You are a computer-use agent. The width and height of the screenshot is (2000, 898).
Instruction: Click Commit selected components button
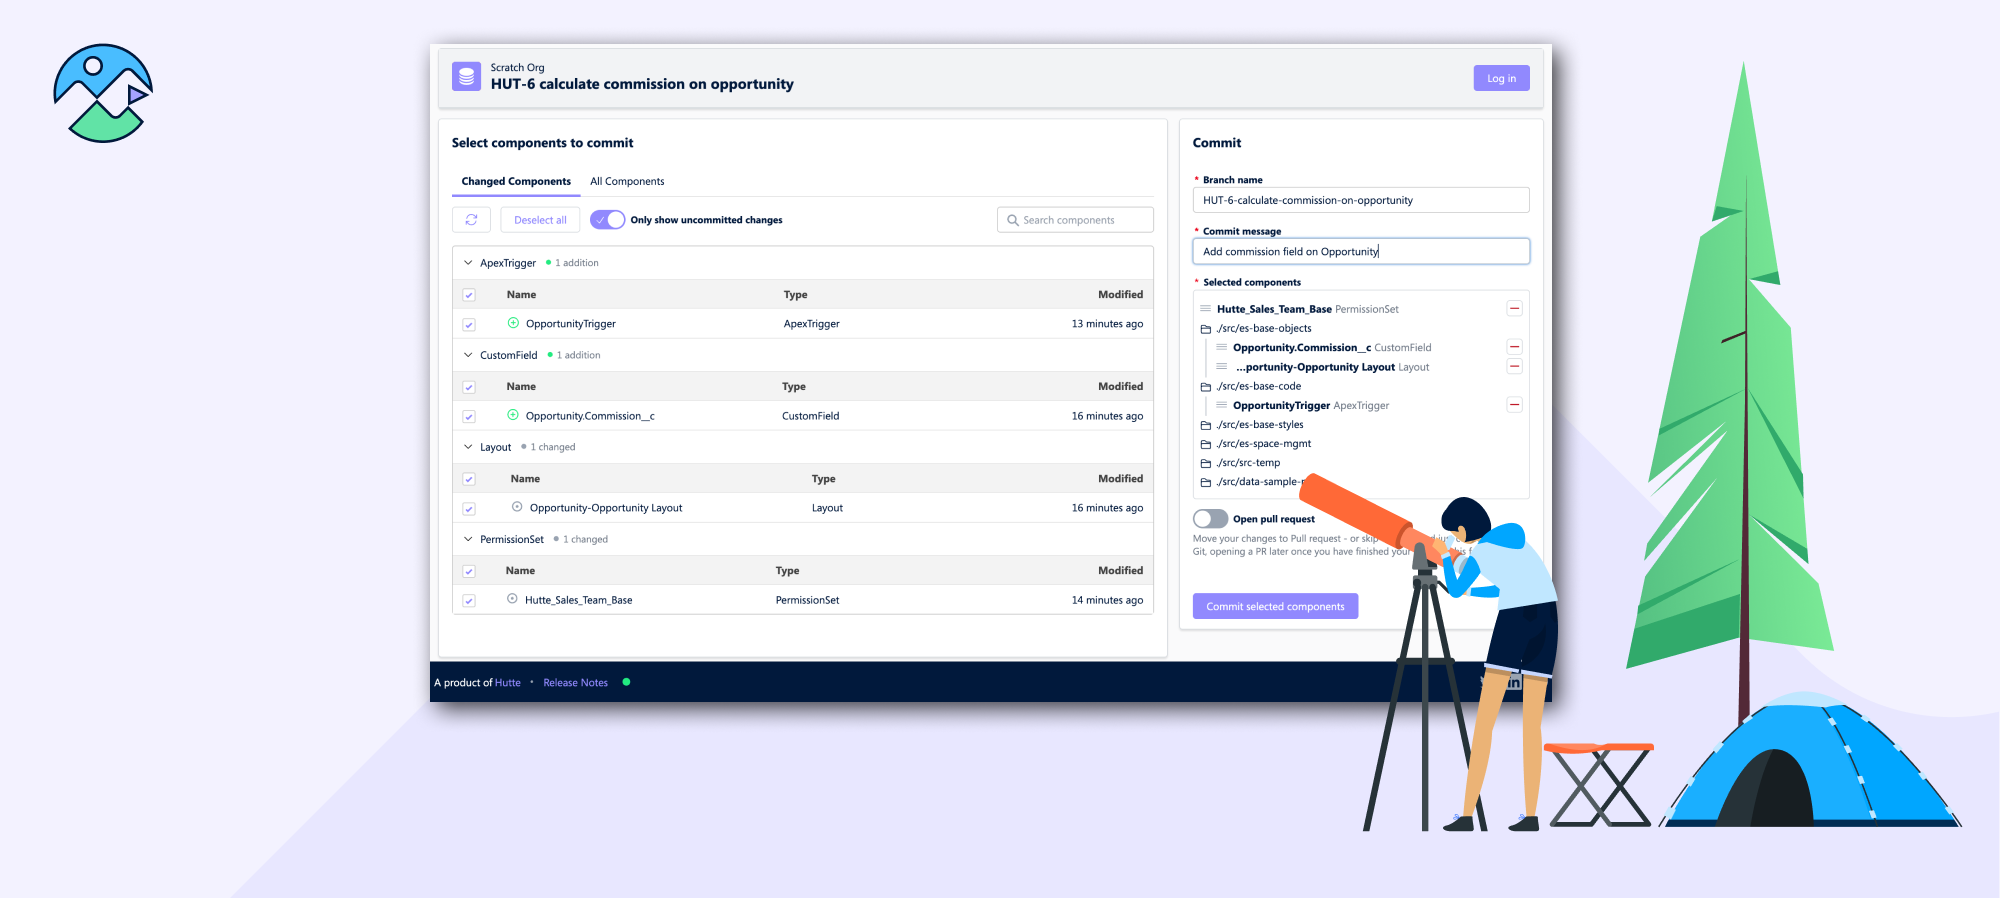click(x=1275, y=606)
